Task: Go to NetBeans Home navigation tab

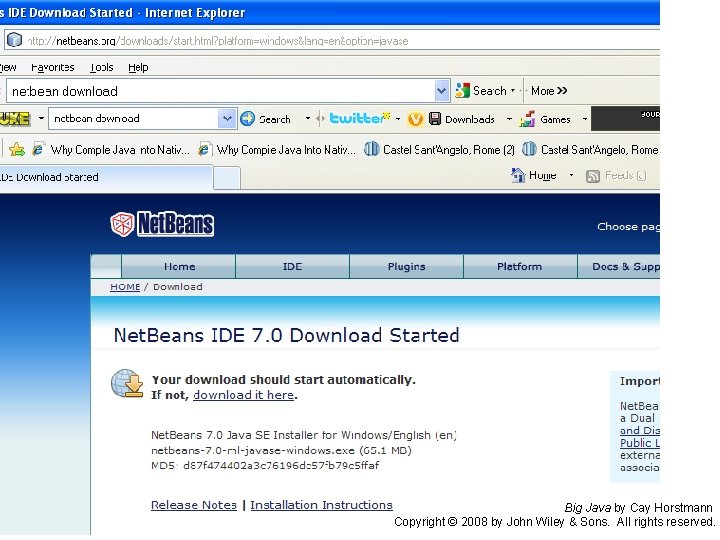Action: 179,266
